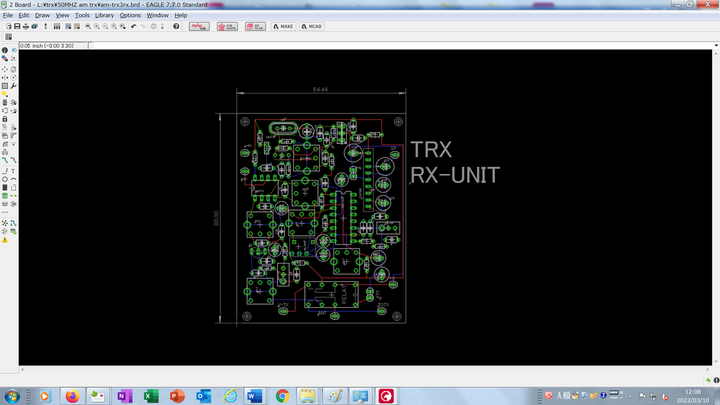Select the Change wrench tool
This screenshot has height=405, width=720.
pos(12,85)
